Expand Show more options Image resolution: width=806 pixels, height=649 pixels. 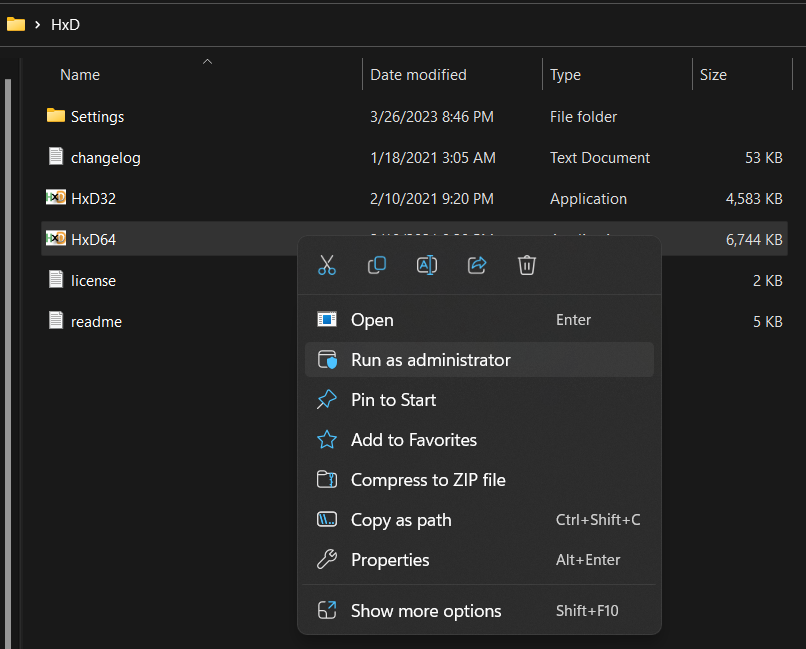pos(426,611)
